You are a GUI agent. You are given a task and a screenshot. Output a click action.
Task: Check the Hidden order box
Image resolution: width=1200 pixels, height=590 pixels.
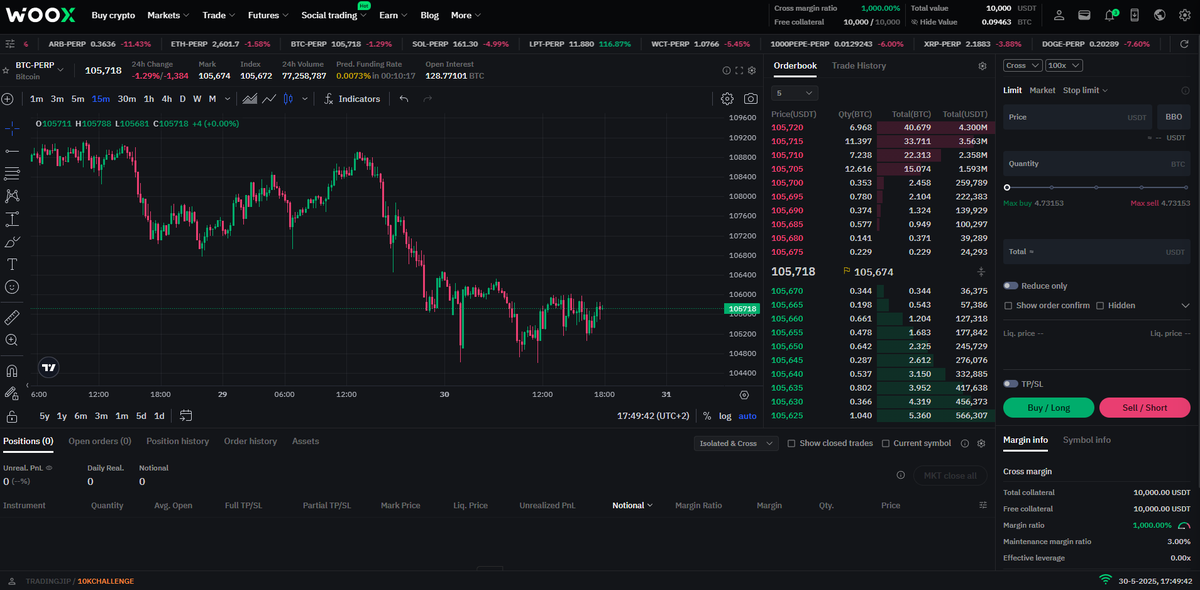pyautogui.click(x=1100, y=306)
